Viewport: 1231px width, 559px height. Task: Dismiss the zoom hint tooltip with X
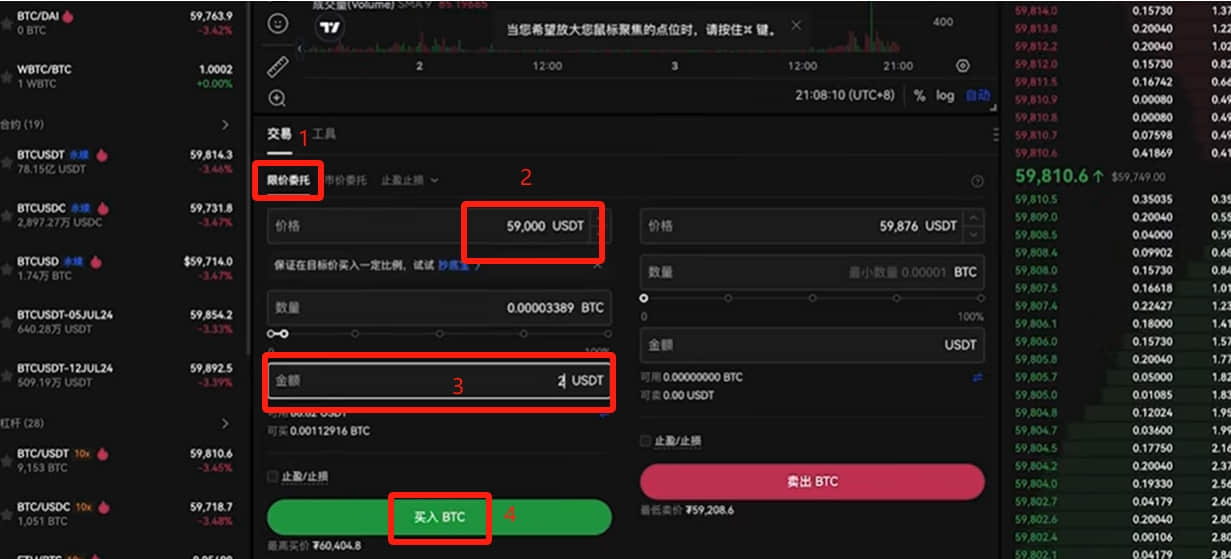[796, 25]
